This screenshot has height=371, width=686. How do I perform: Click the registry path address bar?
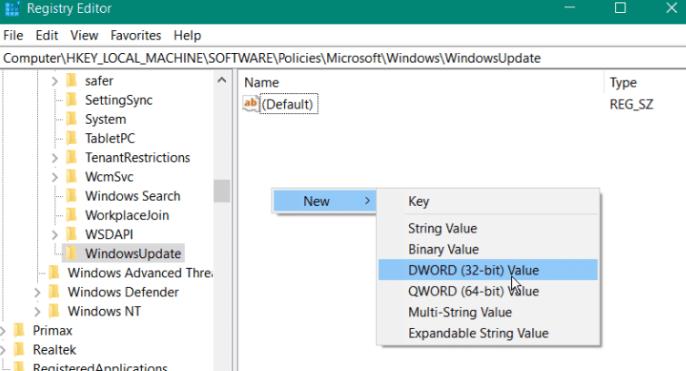(x=343, y=58)
